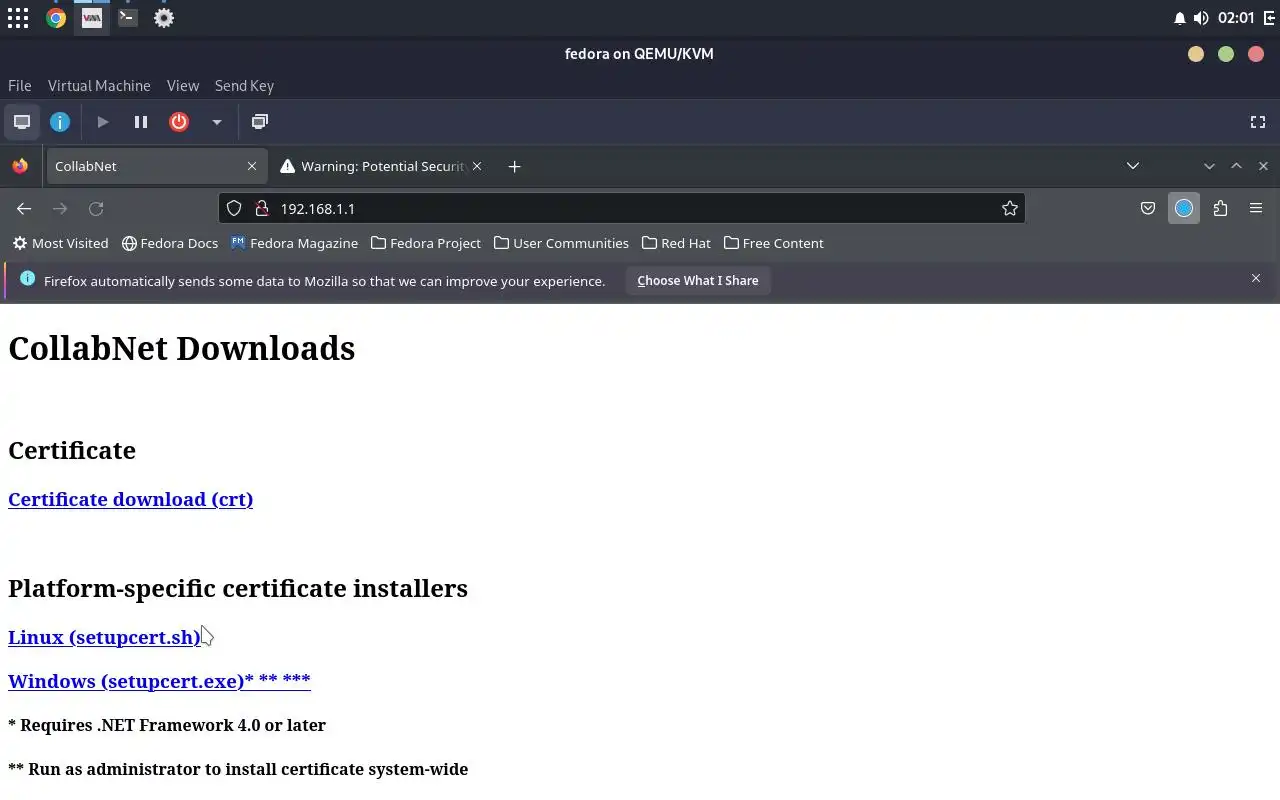Click the Requires .NET Framework 4.0 note
This screenshot has height=800, width=1280.
click(x=167, y=725)
